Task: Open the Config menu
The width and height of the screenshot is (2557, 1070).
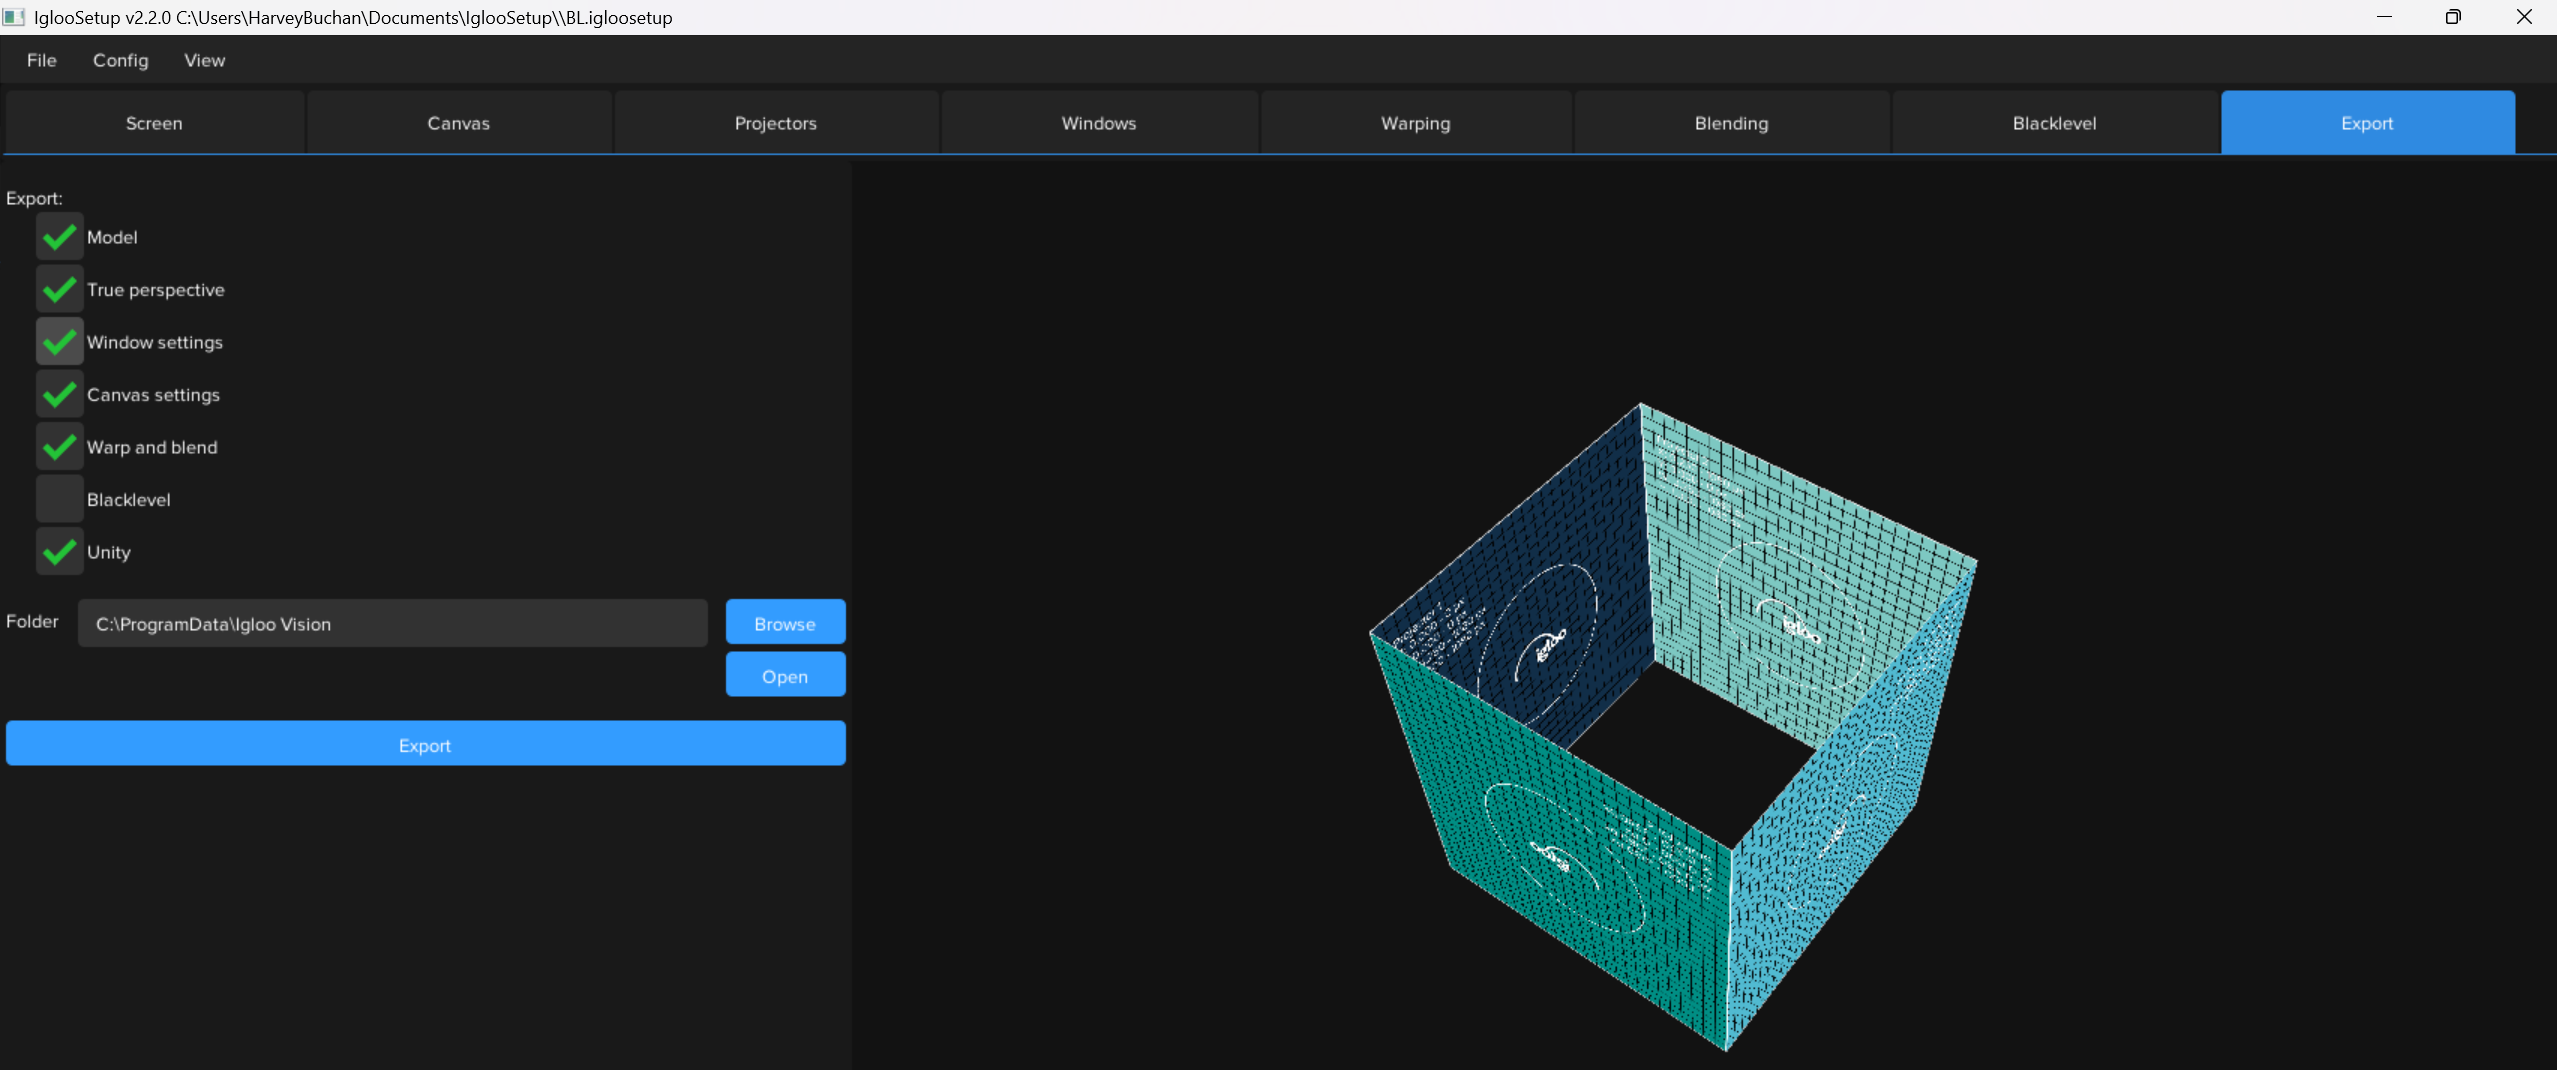Action: (x=120, y=60)
